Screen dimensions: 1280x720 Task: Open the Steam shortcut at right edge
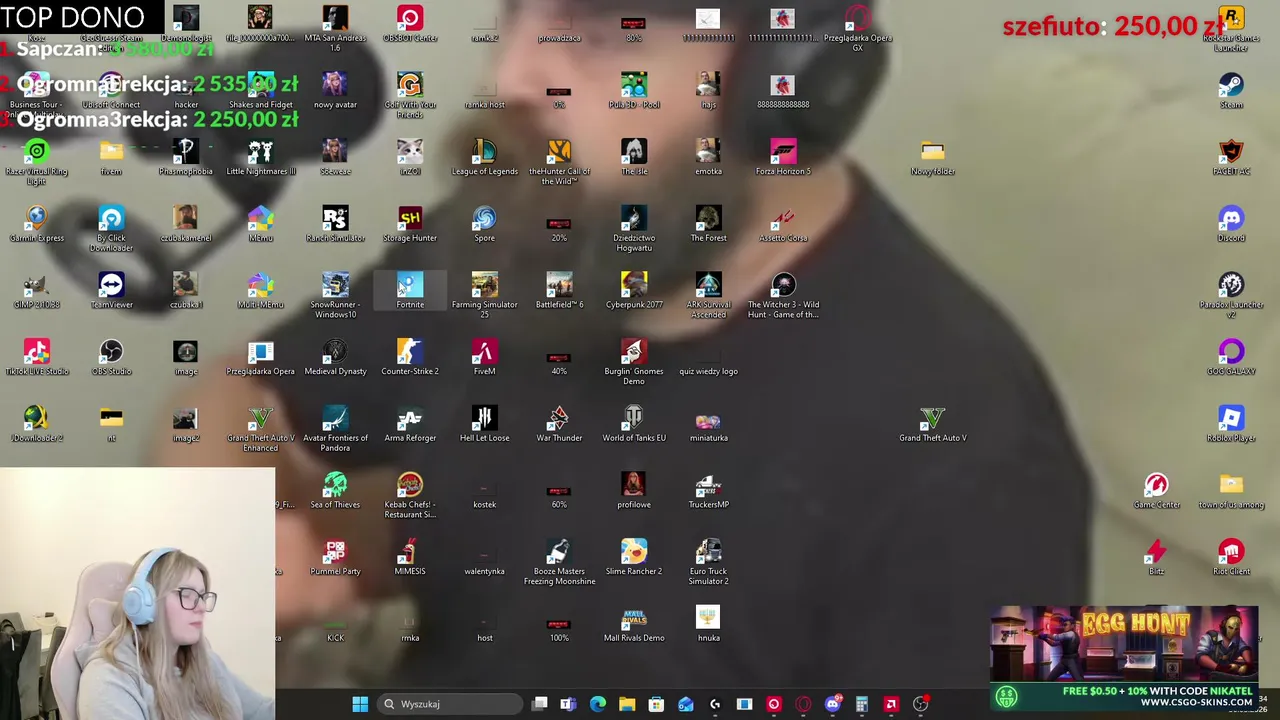1231,90
